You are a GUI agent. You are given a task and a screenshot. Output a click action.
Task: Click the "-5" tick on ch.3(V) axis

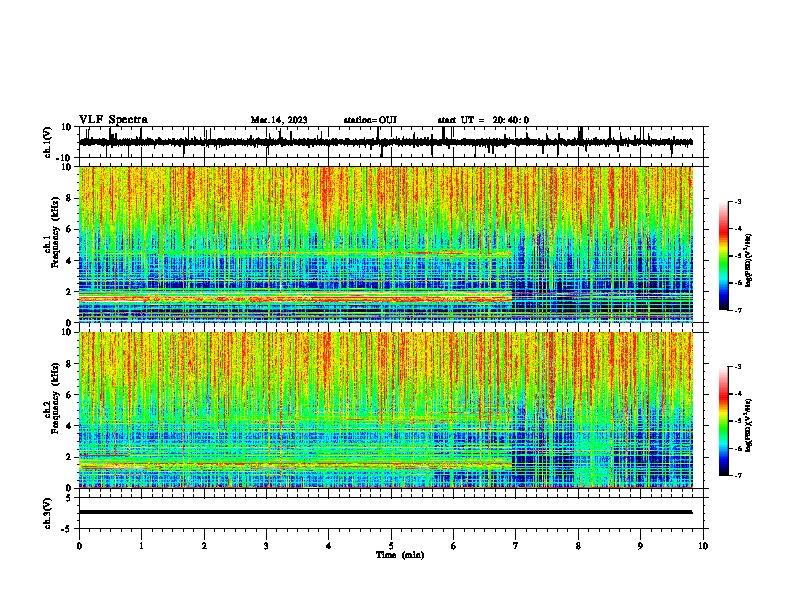pyautogui.click(x=67, y=529)
